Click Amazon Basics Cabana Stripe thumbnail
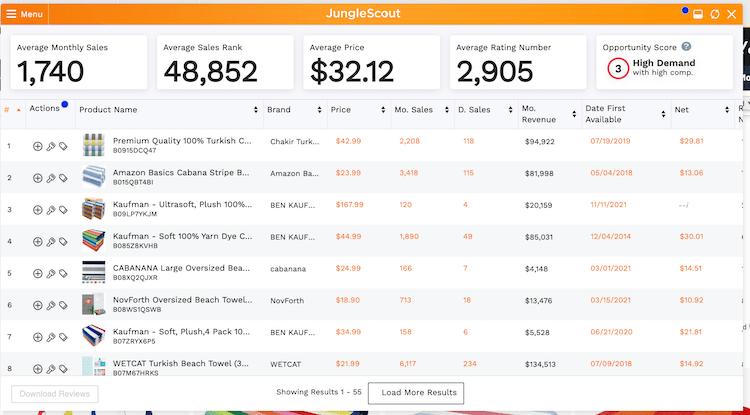The height and width of the screenshot is (415, 750). point(93,177)
